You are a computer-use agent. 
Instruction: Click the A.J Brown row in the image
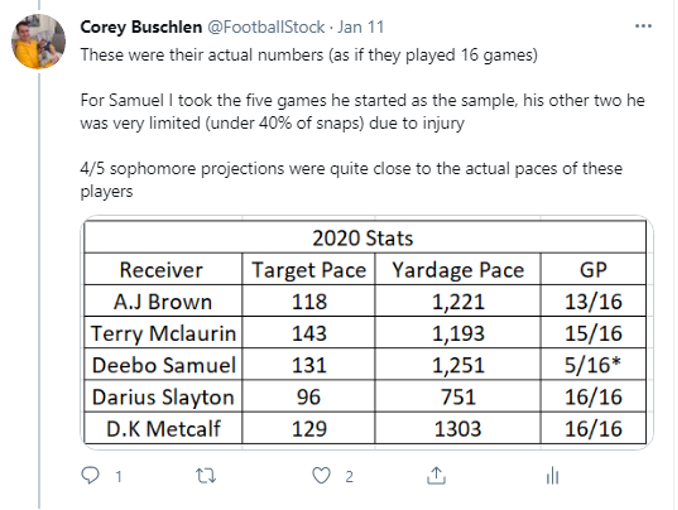(x=365, y=301)
